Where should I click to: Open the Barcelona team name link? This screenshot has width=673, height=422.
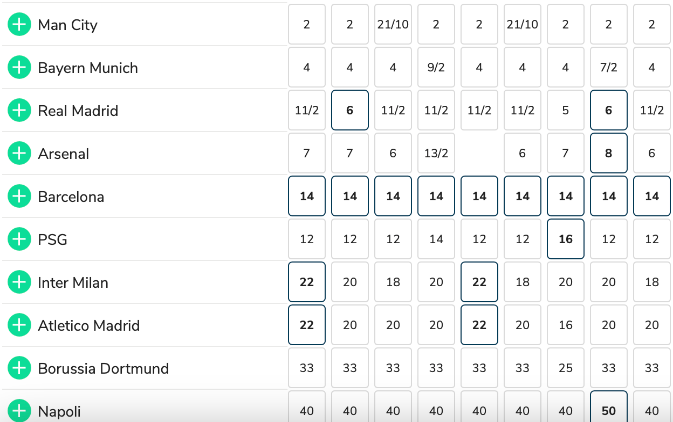coord(71,197)
